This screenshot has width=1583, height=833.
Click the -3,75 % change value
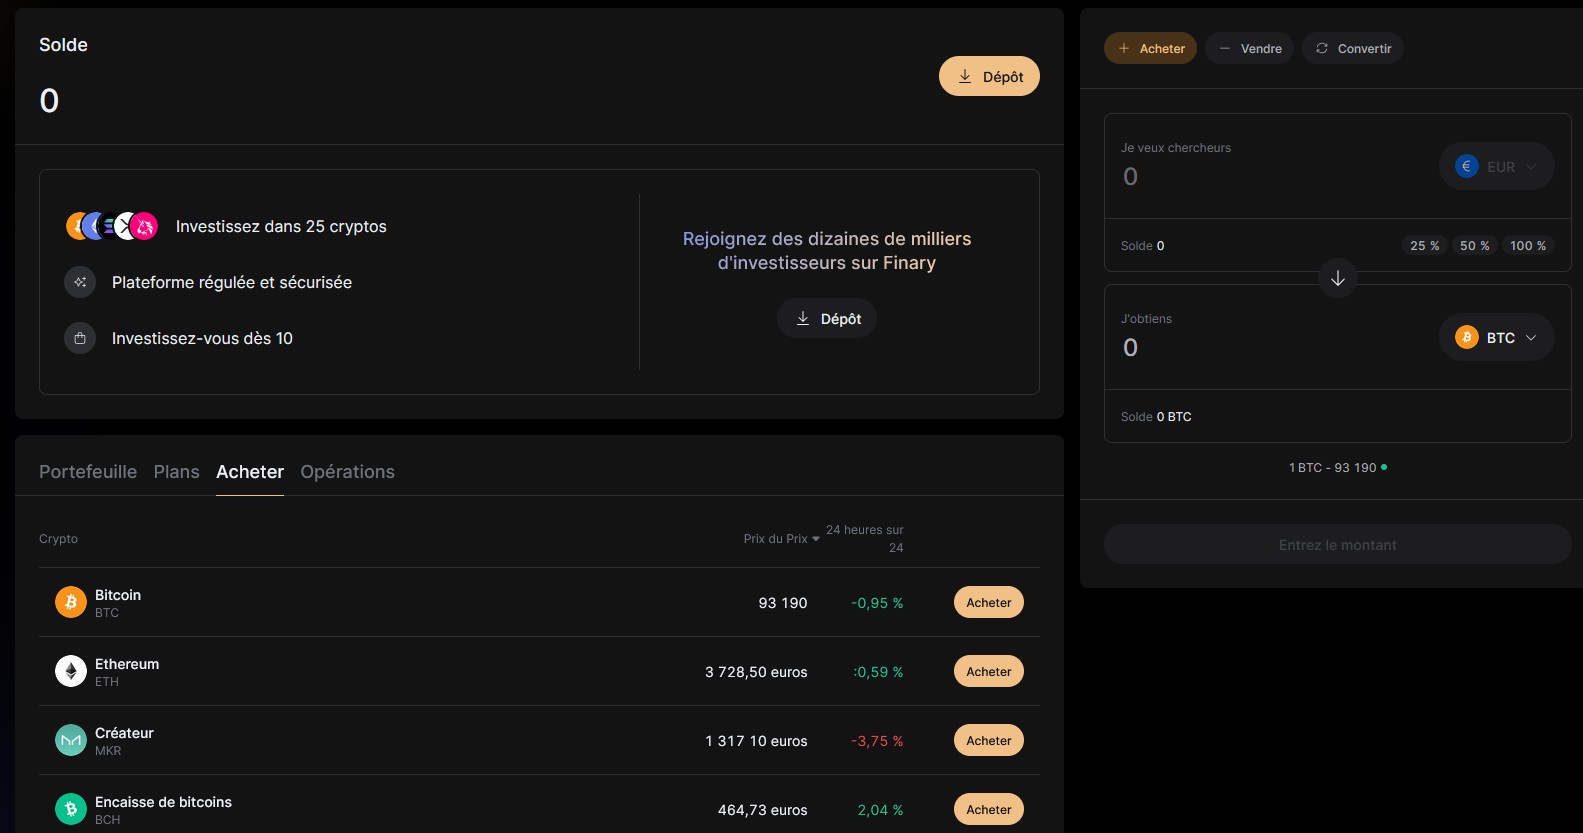point(877,741)
